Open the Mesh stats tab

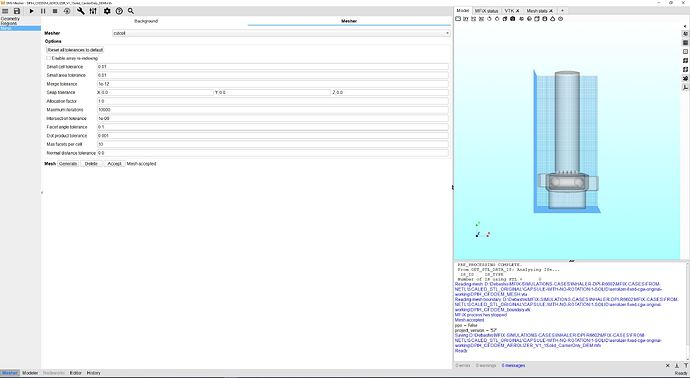point(537,11)
